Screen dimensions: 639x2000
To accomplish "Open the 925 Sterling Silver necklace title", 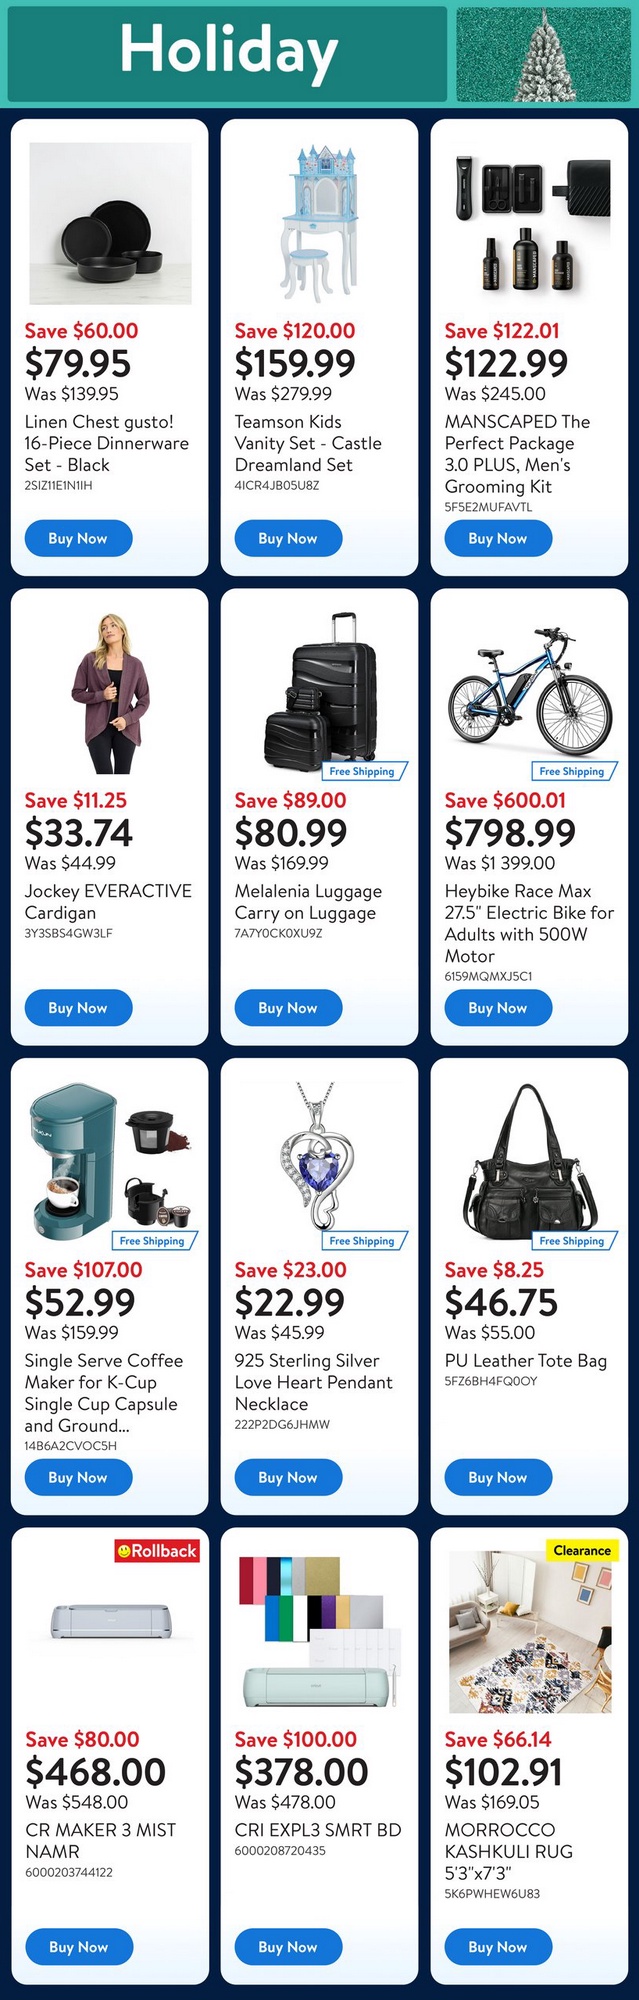I will (313, 1382).
